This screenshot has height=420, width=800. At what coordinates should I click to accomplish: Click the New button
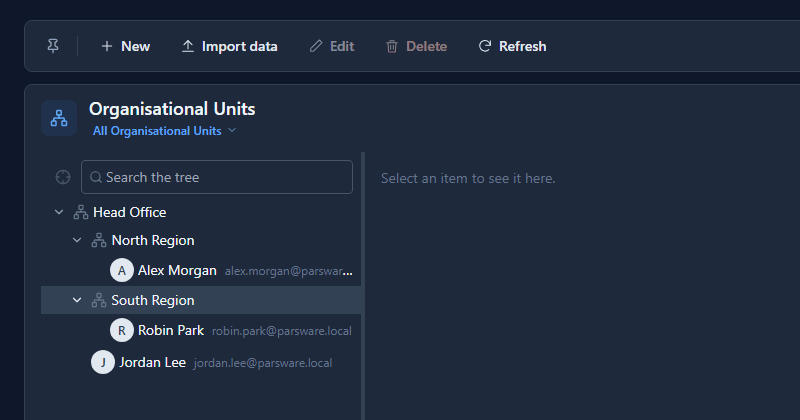click(x=126, y=46)
